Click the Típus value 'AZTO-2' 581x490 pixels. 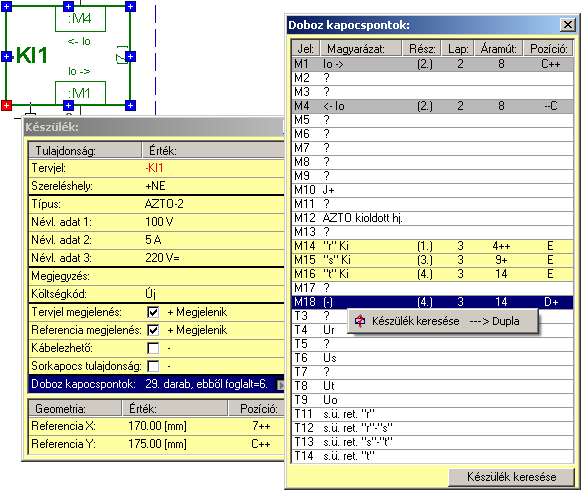tap(164, 204)
